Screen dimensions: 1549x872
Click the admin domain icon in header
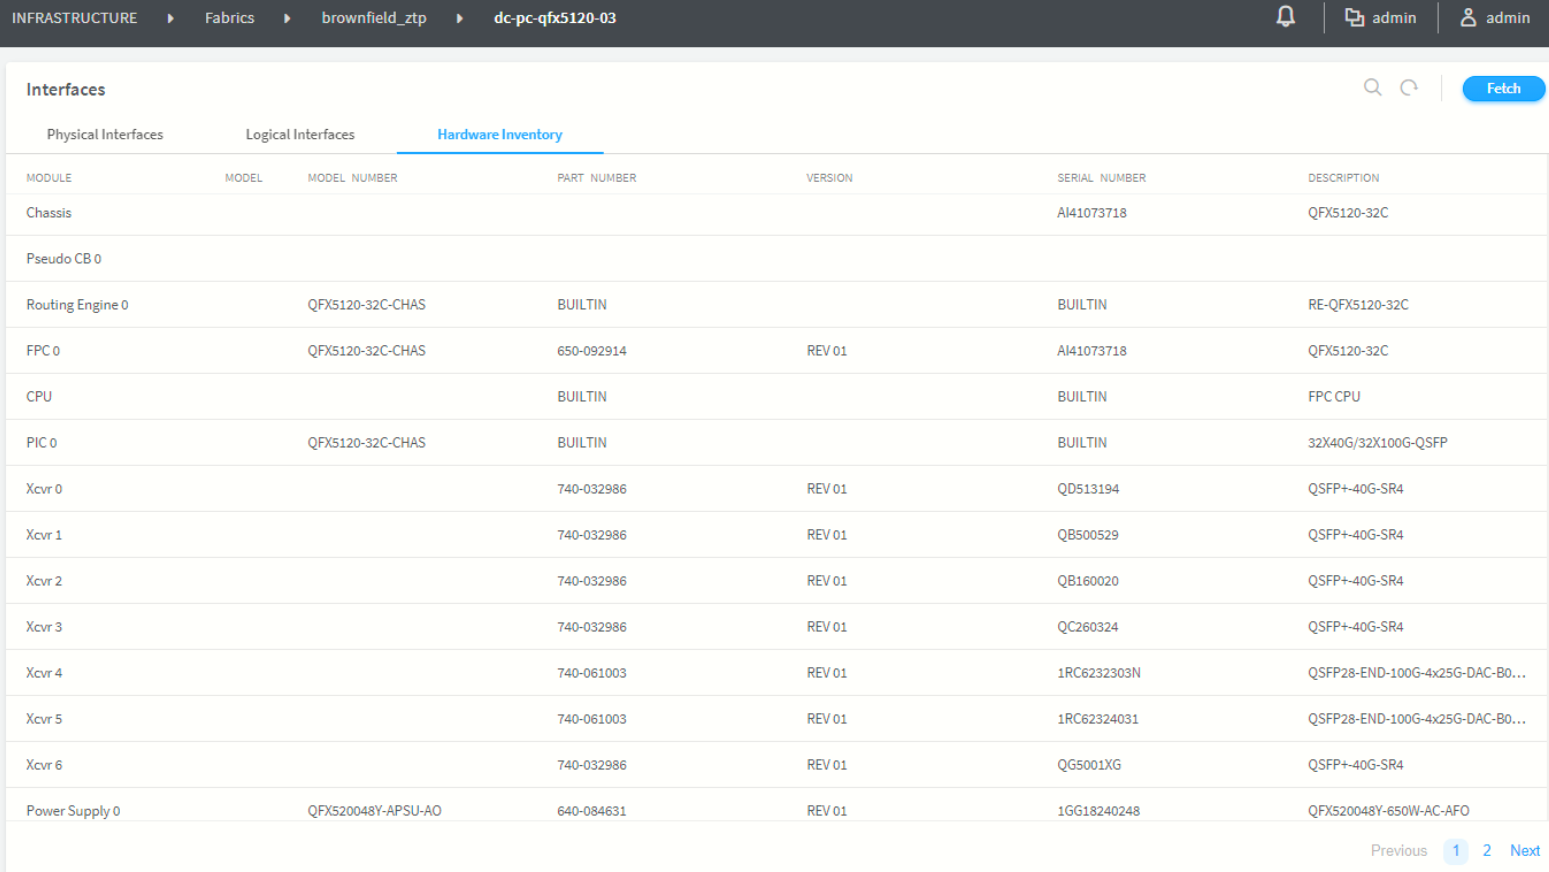(1354, 18)
